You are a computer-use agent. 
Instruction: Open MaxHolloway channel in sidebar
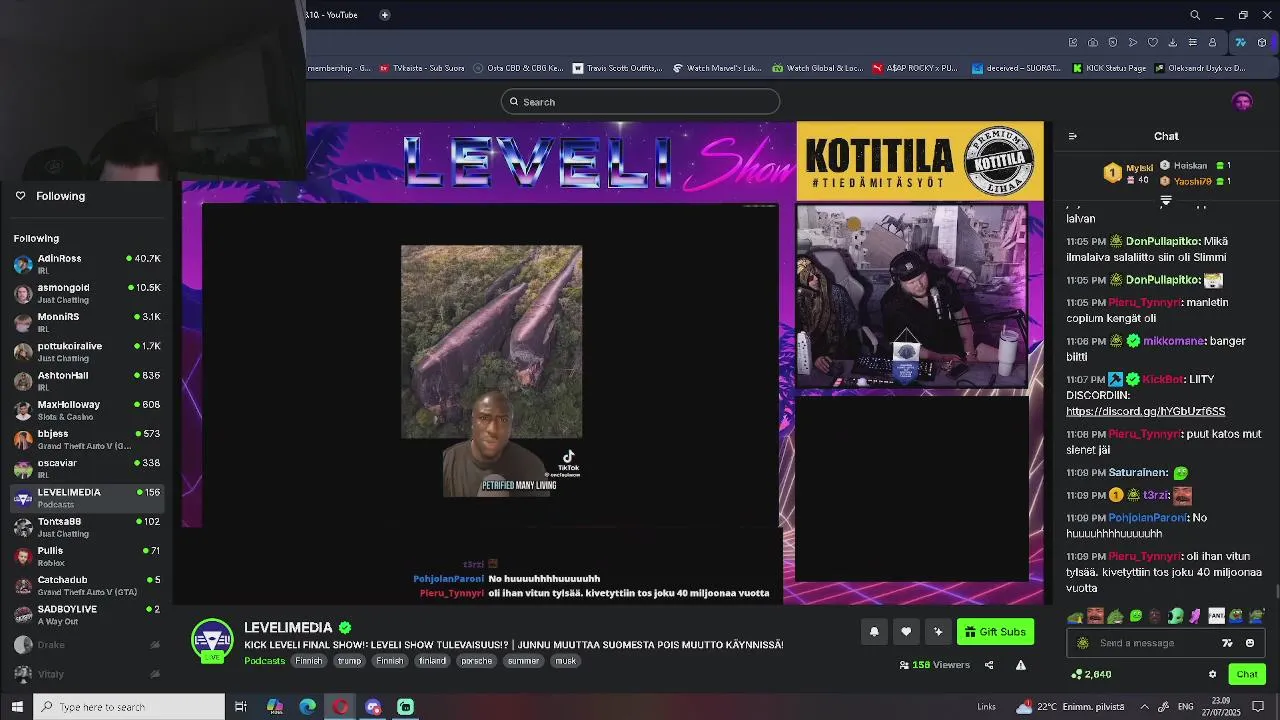click(88, 409)
